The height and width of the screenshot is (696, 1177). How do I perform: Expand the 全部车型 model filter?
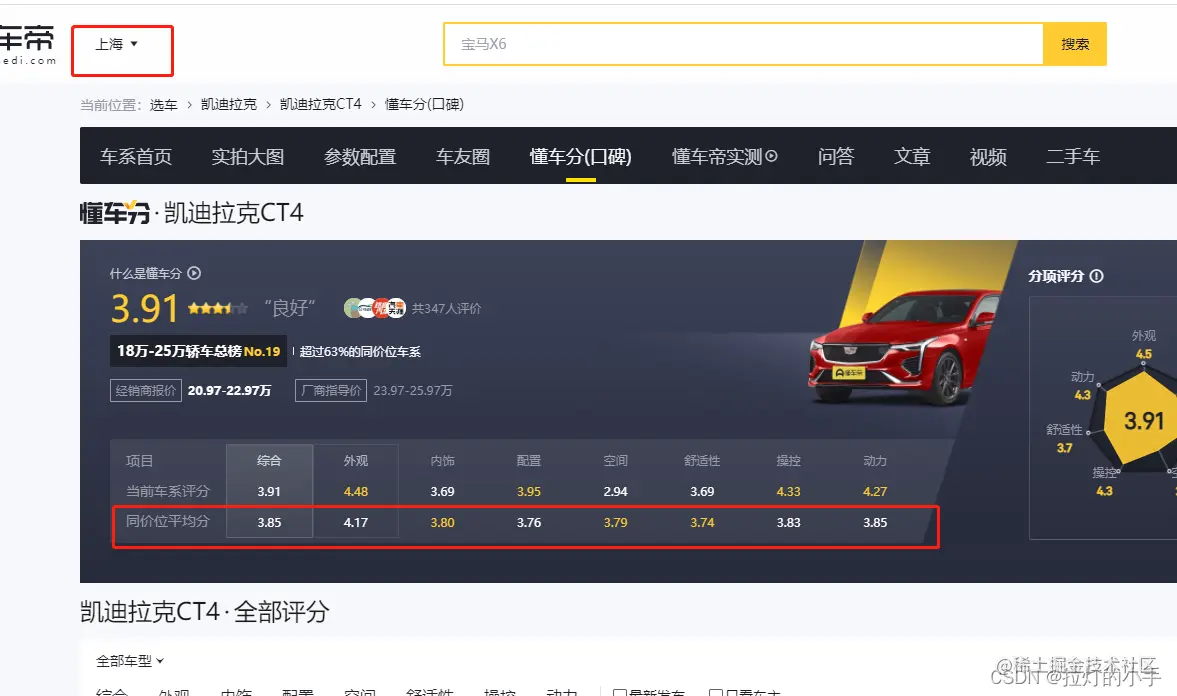click(127, 660)
